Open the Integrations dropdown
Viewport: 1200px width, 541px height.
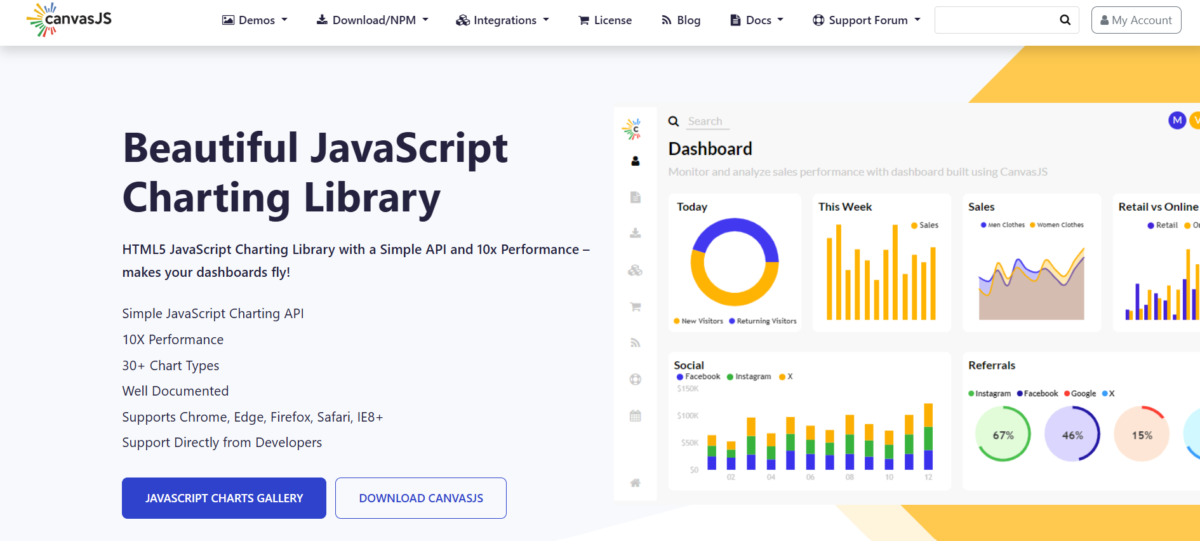pos(502,20)
